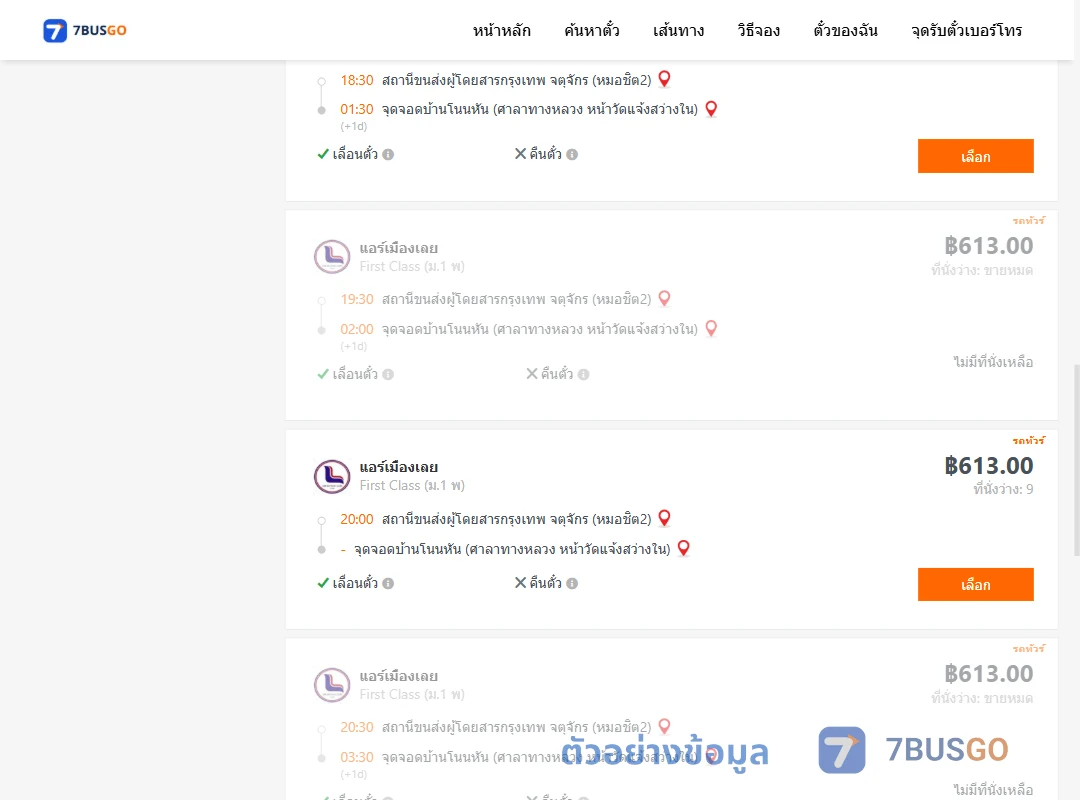
Task: Click ฿613.00 price of the 20:00 trip
Action: click(988, 465)
